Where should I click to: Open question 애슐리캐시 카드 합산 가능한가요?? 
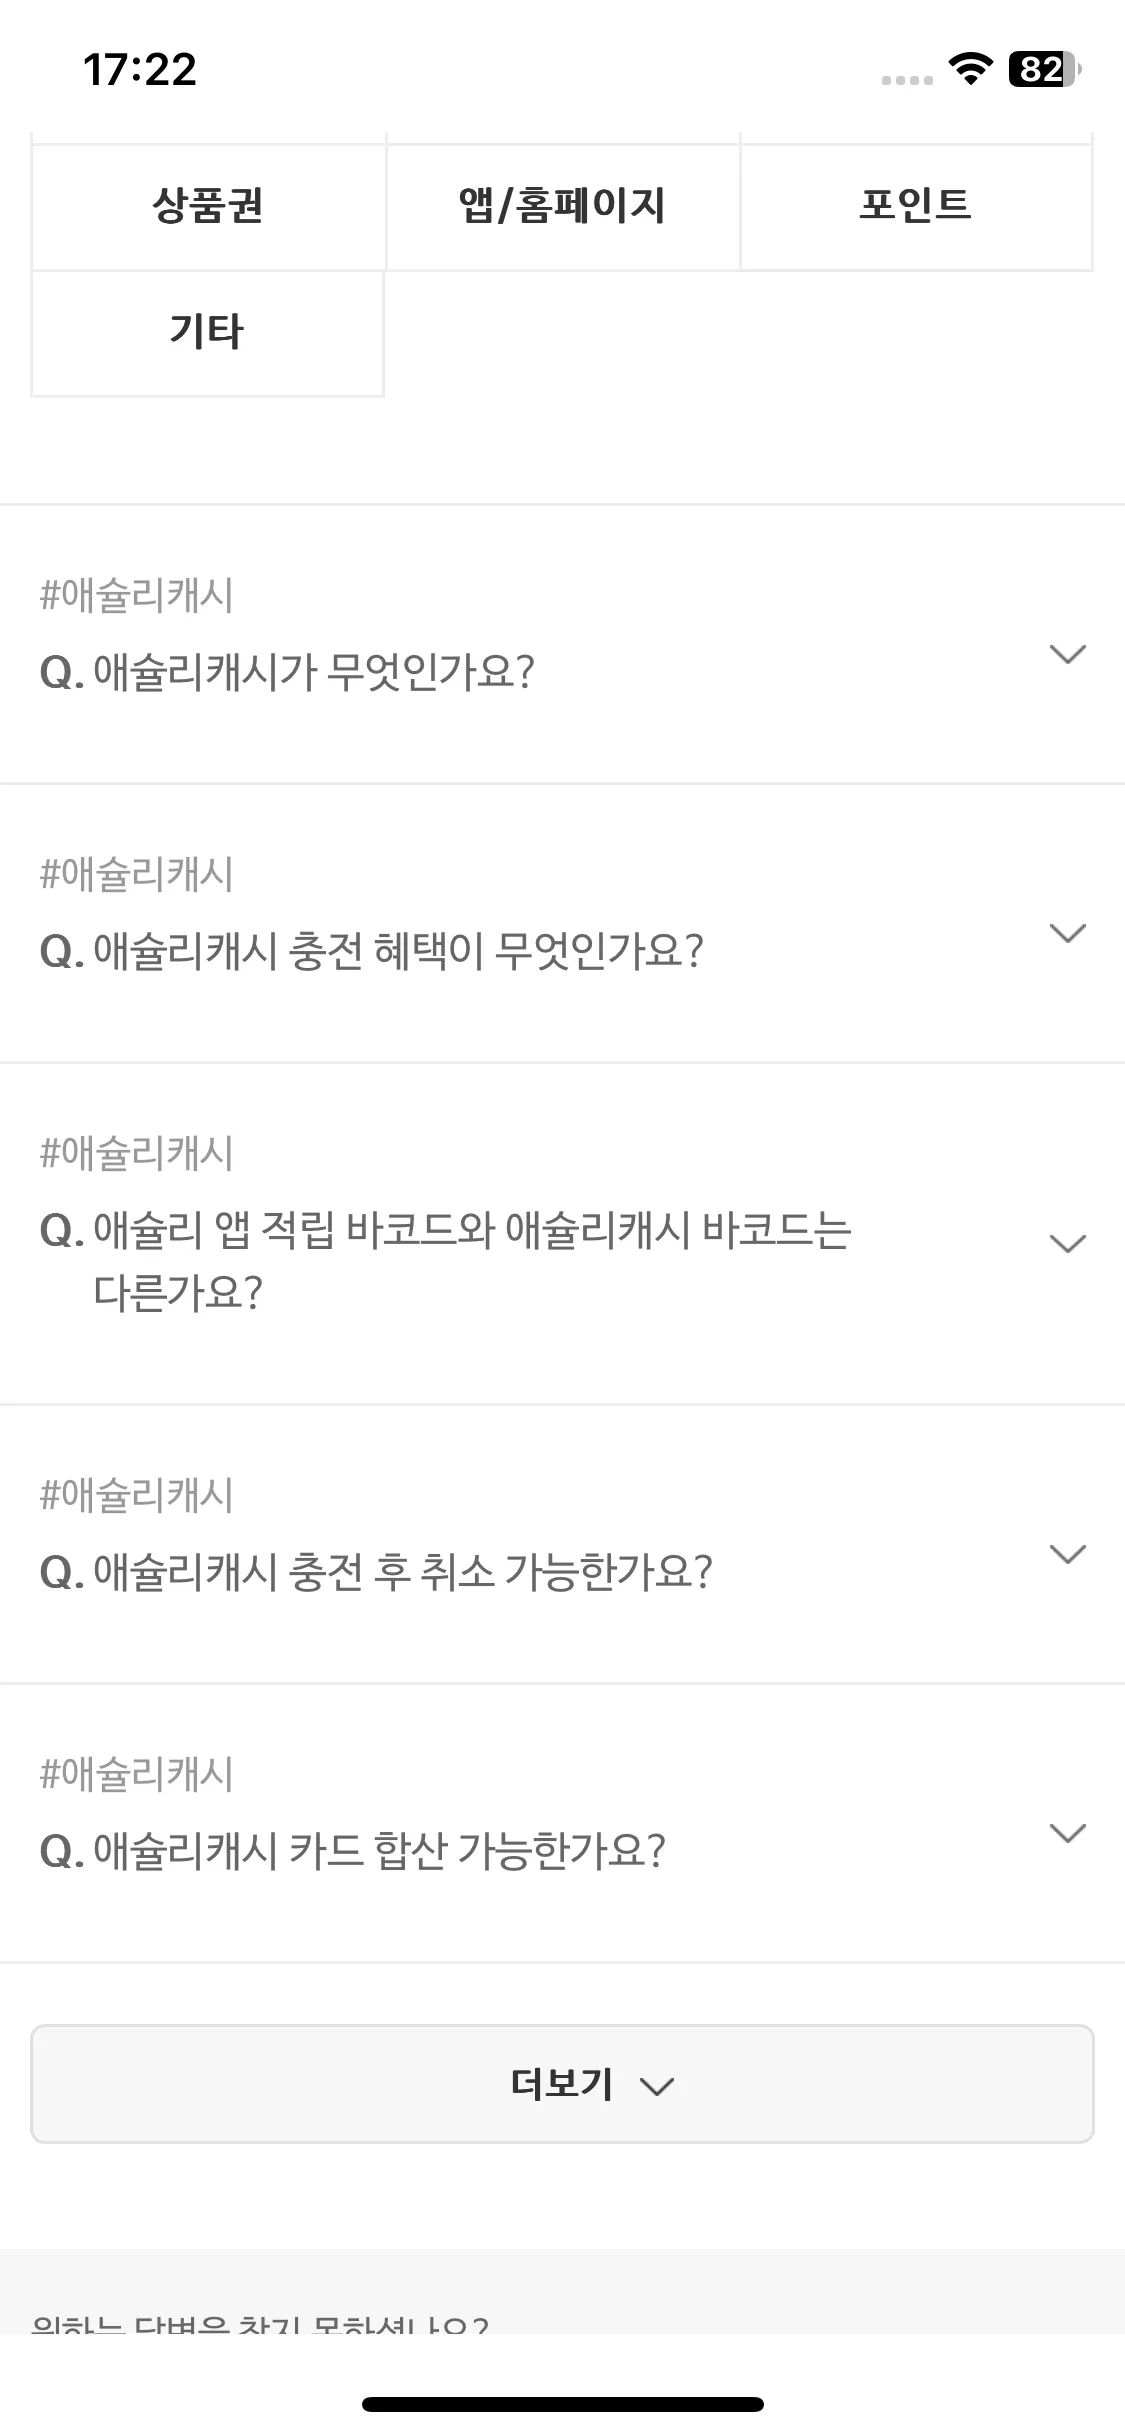353,1851
